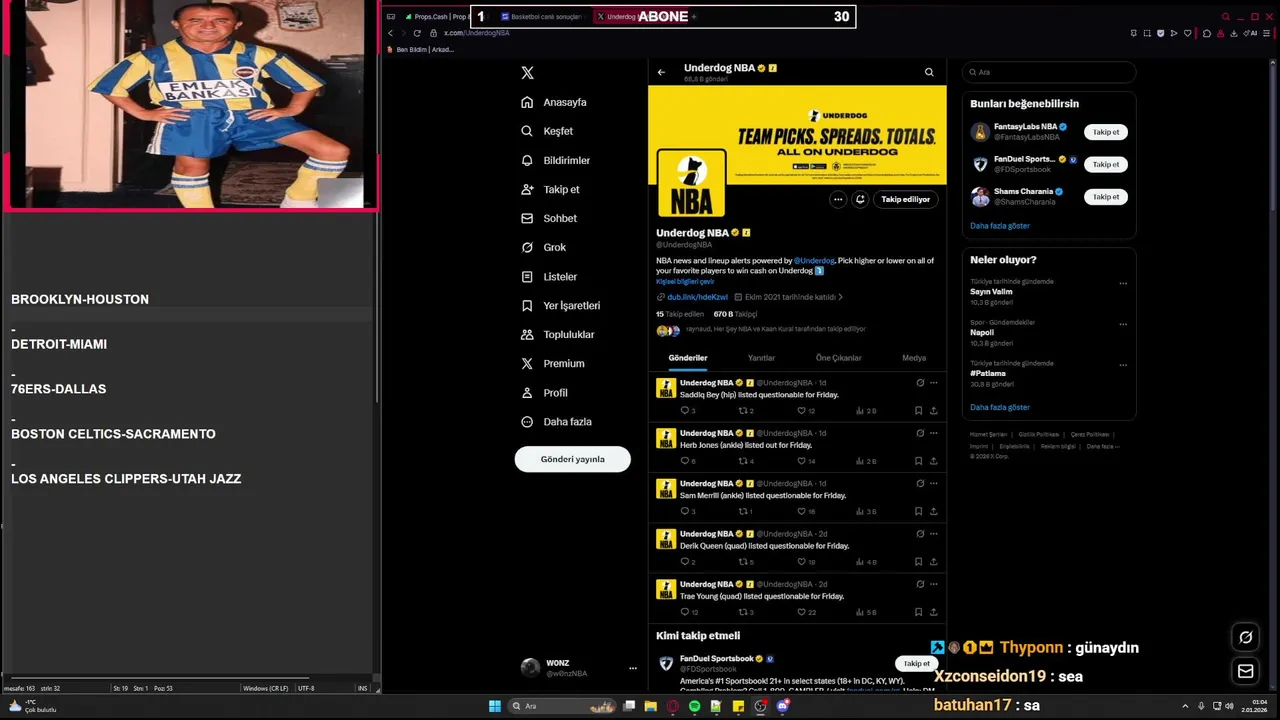Open more menu on Sam Merrill post
This screenshot has width=1280, height=720.
[x=934, y=483]
